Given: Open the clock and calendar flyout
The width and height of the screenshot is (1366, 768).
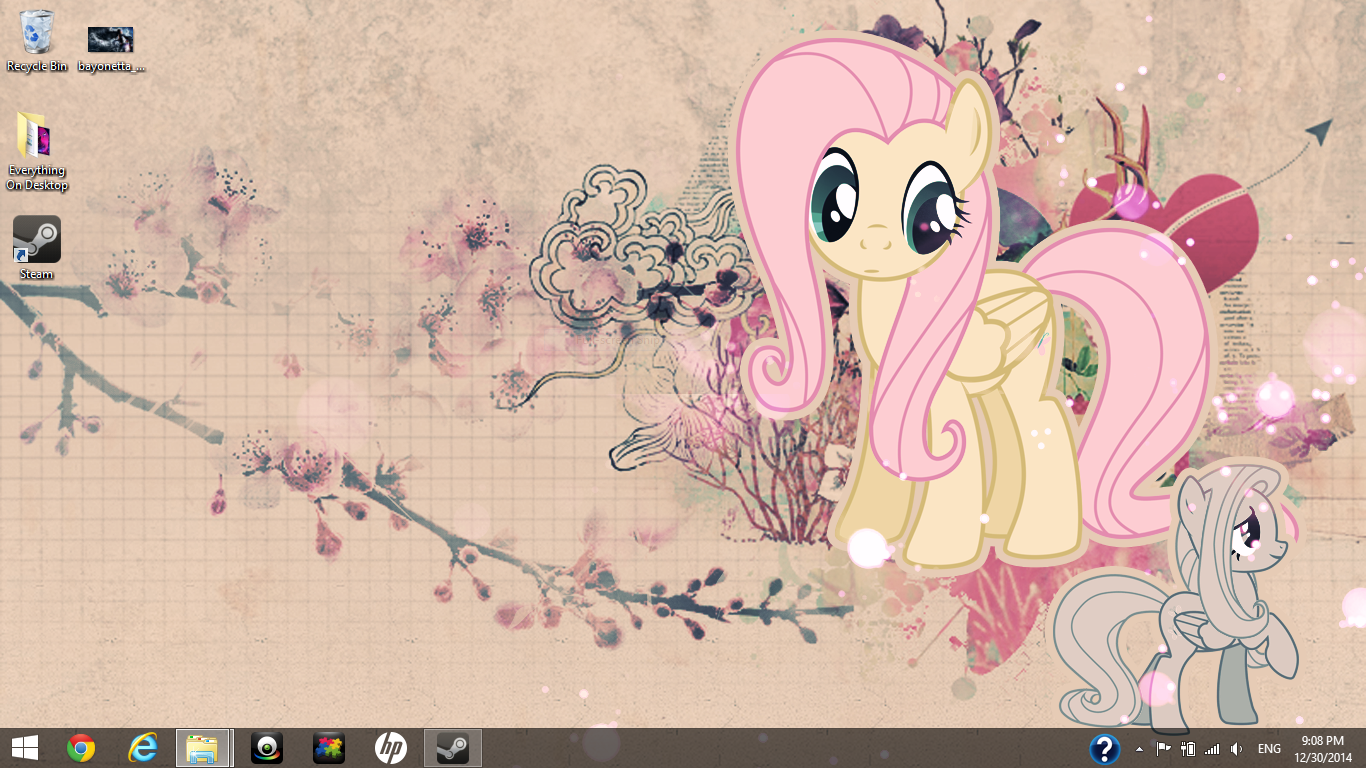Looking at the screenshot, I should coord(1322,747).
